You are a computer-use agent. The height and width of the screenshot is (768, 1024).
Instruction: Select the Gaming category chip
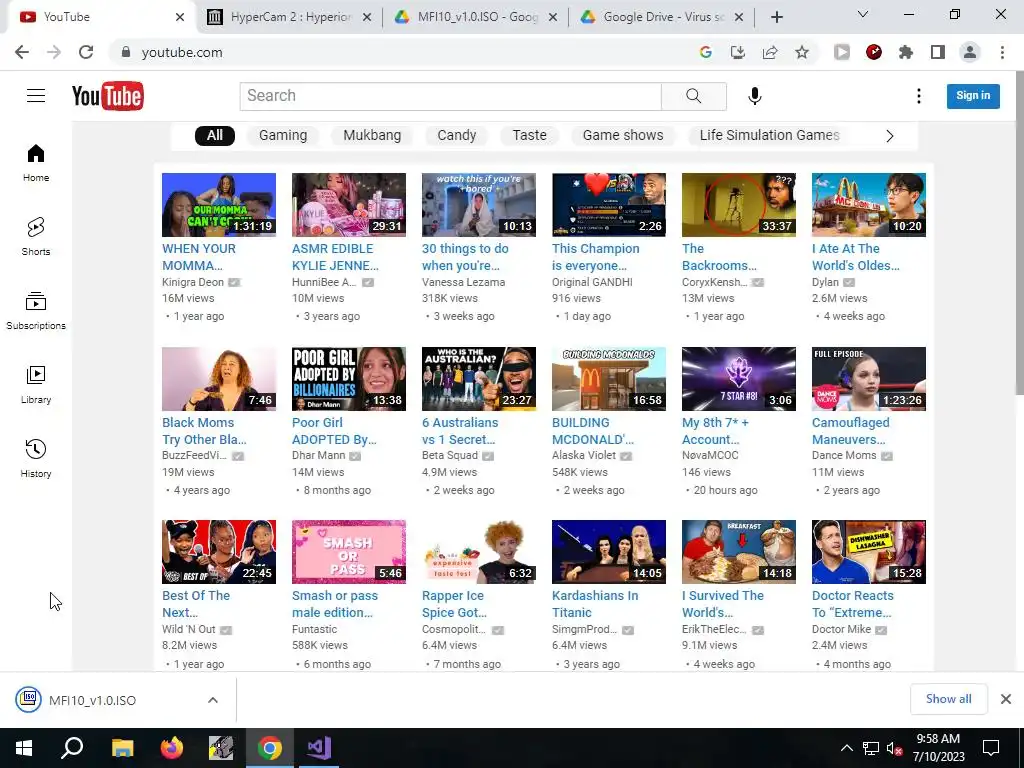coord(283,135)
